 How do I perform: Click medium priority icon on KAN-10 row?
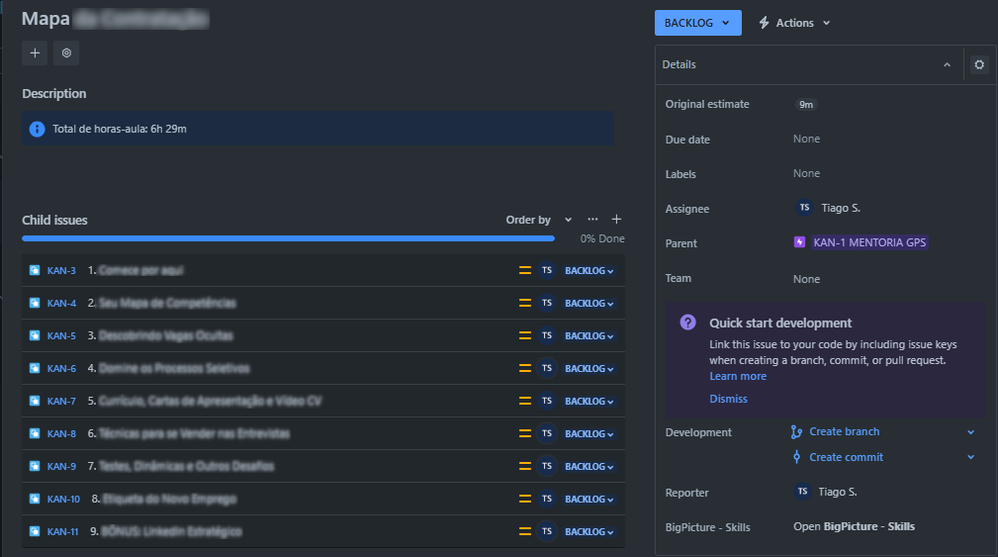point(524,499)
